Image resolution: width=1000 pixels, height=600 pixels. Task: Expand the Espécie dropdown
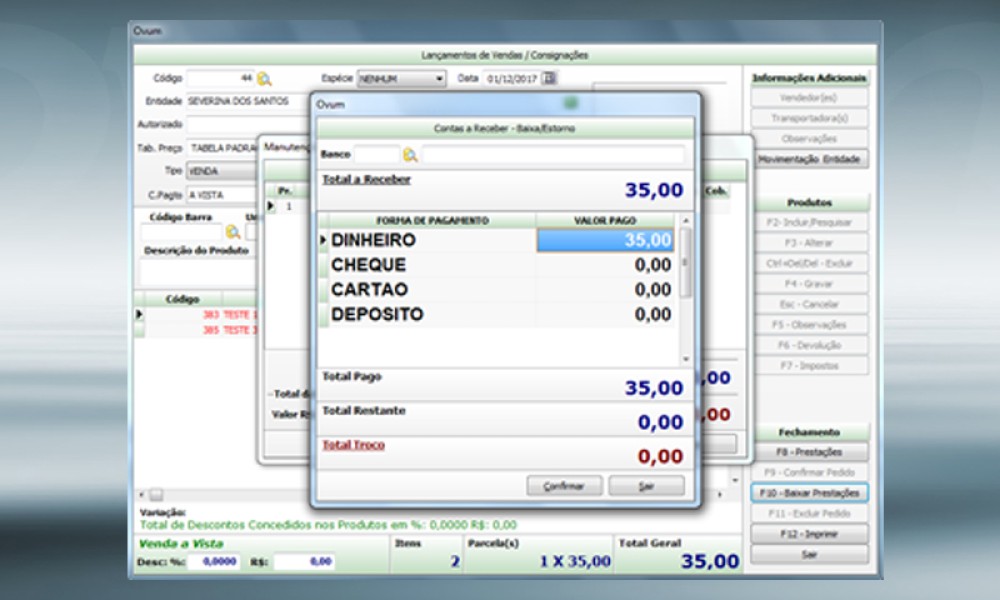click(x=439, y=79)
